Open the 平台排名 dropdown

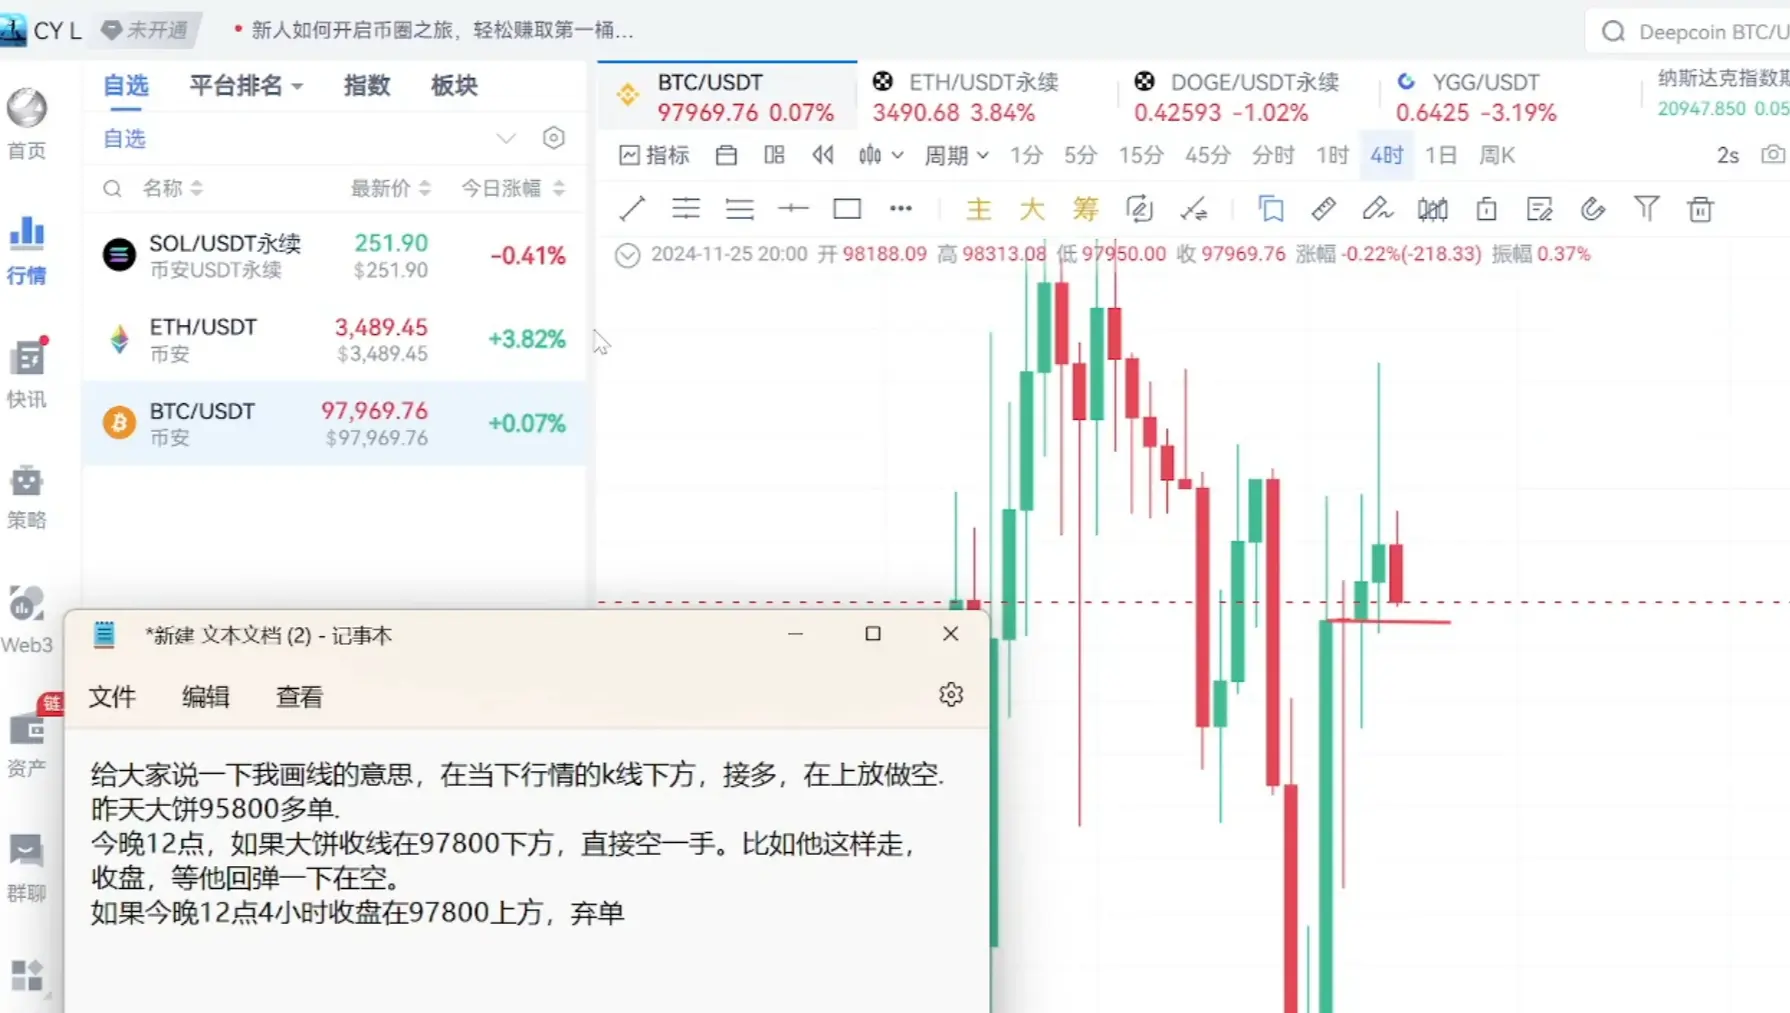[x=246, y=86]
